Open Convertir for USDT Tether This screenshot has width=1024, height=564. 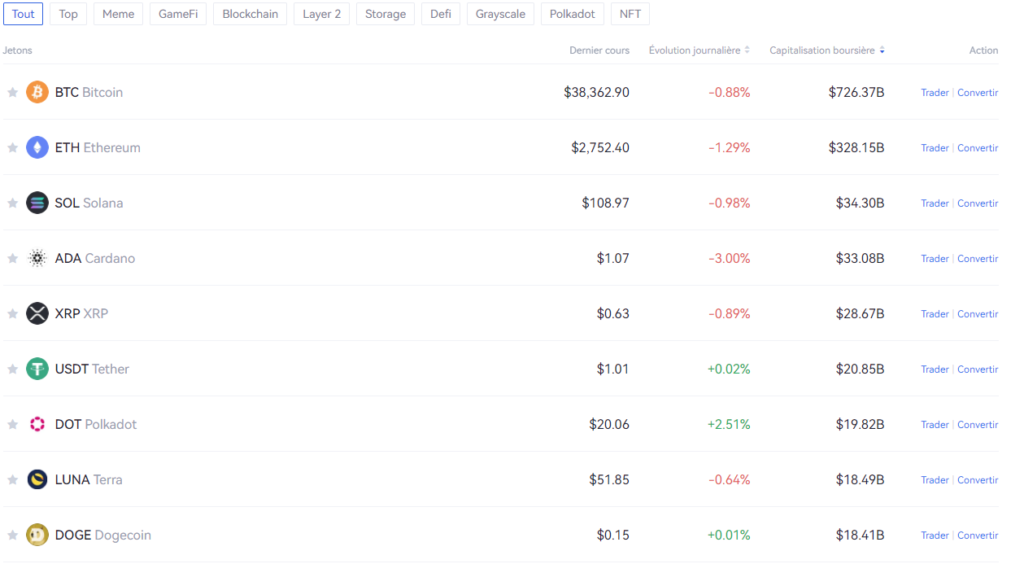click(x=978, y=369)
